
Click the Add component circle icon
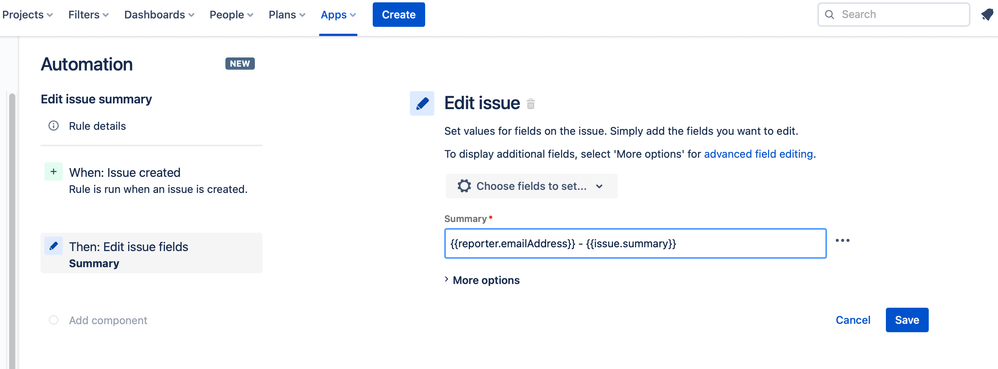tap(53, 320)
